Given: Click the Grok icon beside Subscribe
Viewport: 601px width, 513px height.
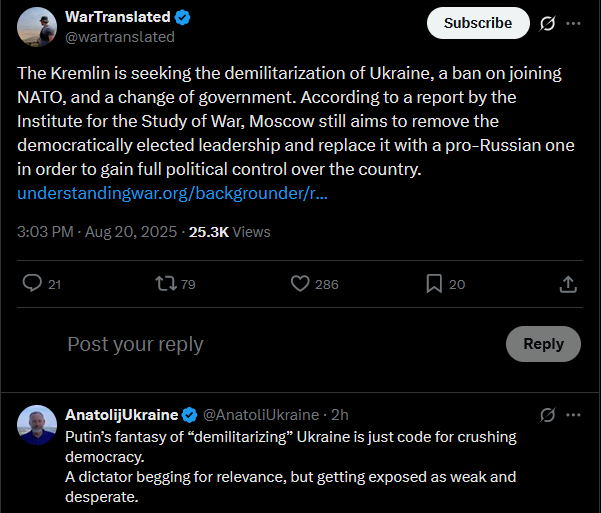Looking at the screenshot, I should point(547,23).
